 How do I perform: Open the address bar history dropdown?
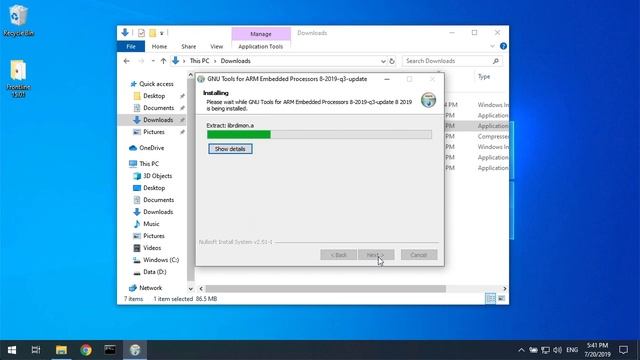pos(383,61)
